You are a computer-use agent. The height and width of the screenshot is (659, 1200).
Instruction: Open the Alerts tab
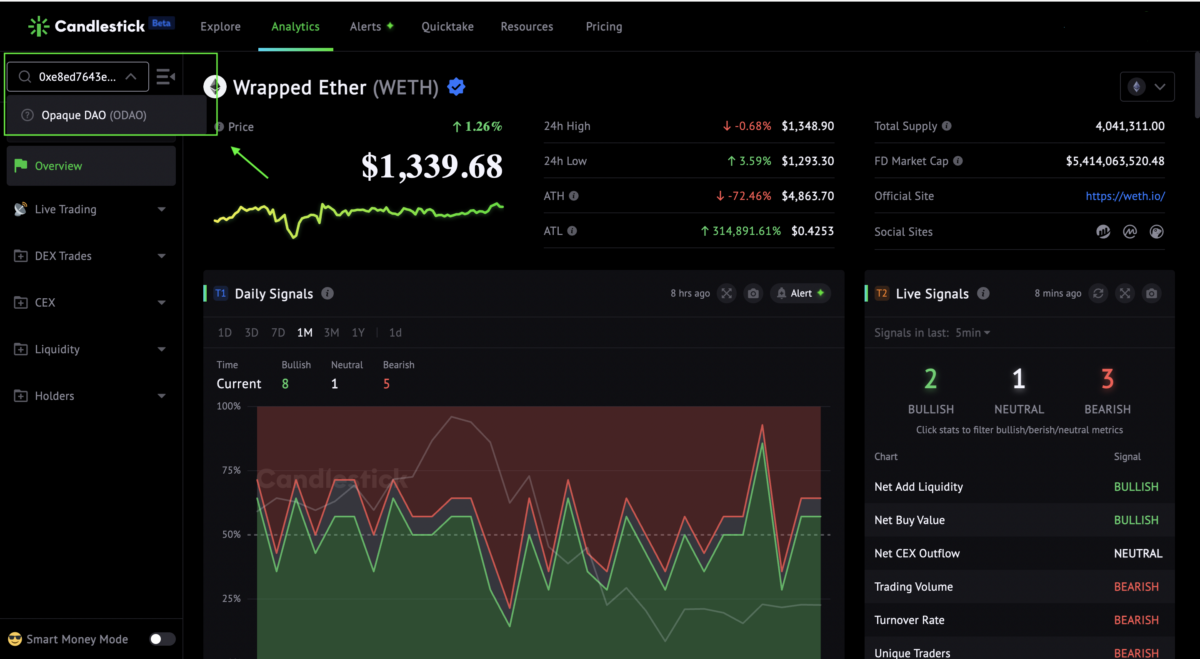pyautogui.click(x=371, y=26)
